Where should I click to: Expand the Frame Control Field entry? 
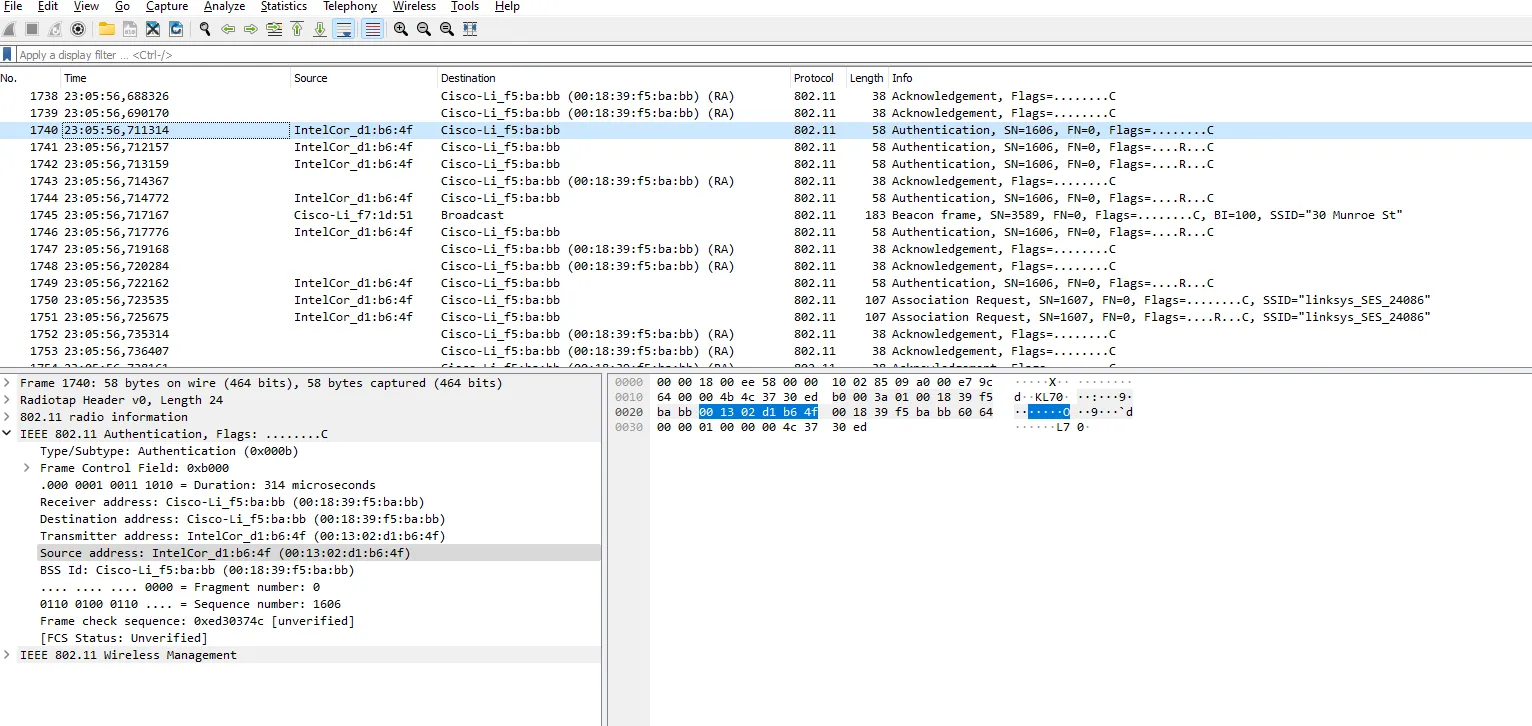click(x=27, y=468)
